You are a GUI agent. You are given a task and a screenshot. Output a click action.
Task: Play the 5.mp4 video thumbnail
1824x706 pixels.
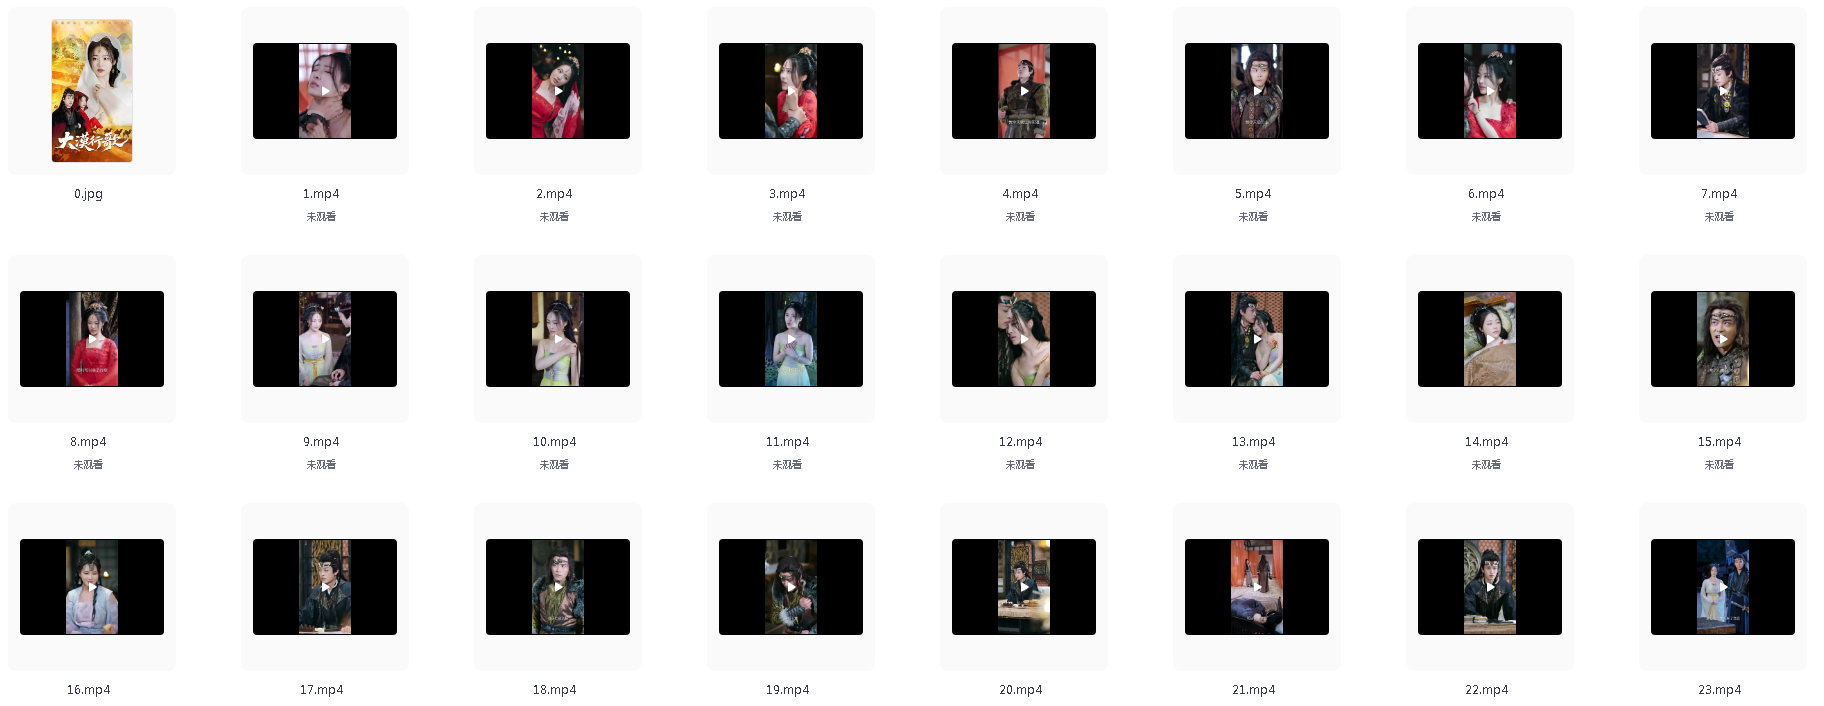point(1257,91)
